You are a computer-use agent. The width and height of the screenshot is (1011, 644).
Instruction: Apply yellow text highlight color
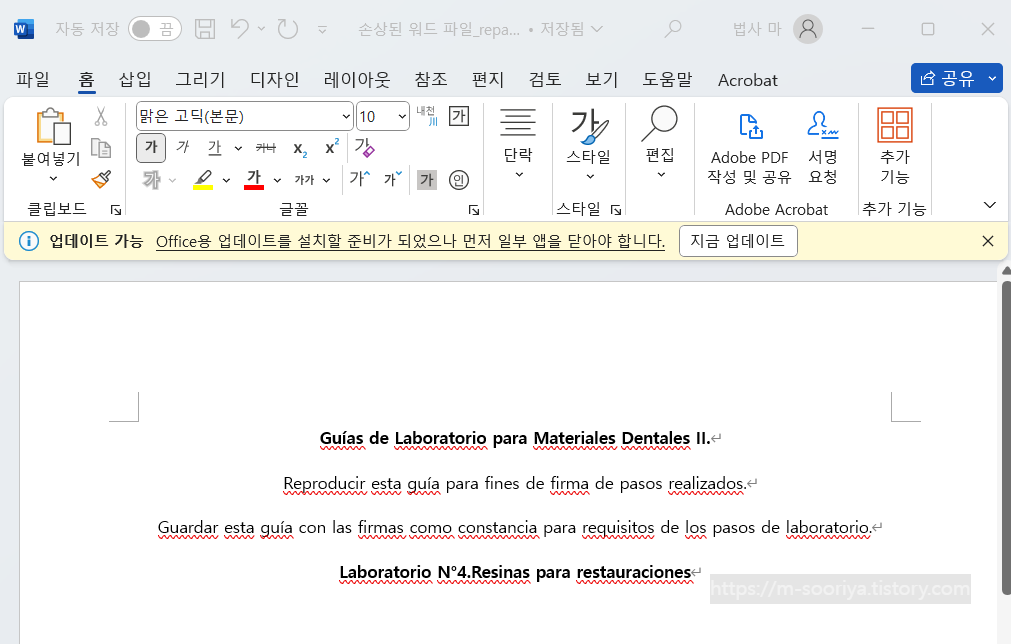click(203, 180)
